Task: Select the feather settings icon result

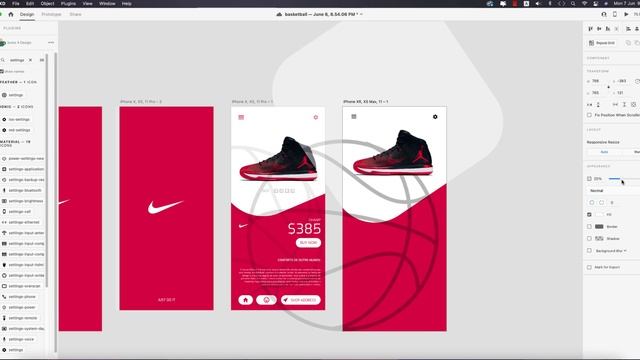Action: click(x=13, y=95)
